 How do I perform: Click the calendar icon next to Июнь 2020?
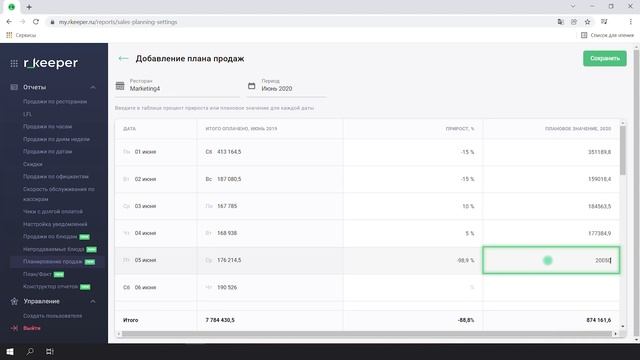pyautogui.click(x=251, y=86)
